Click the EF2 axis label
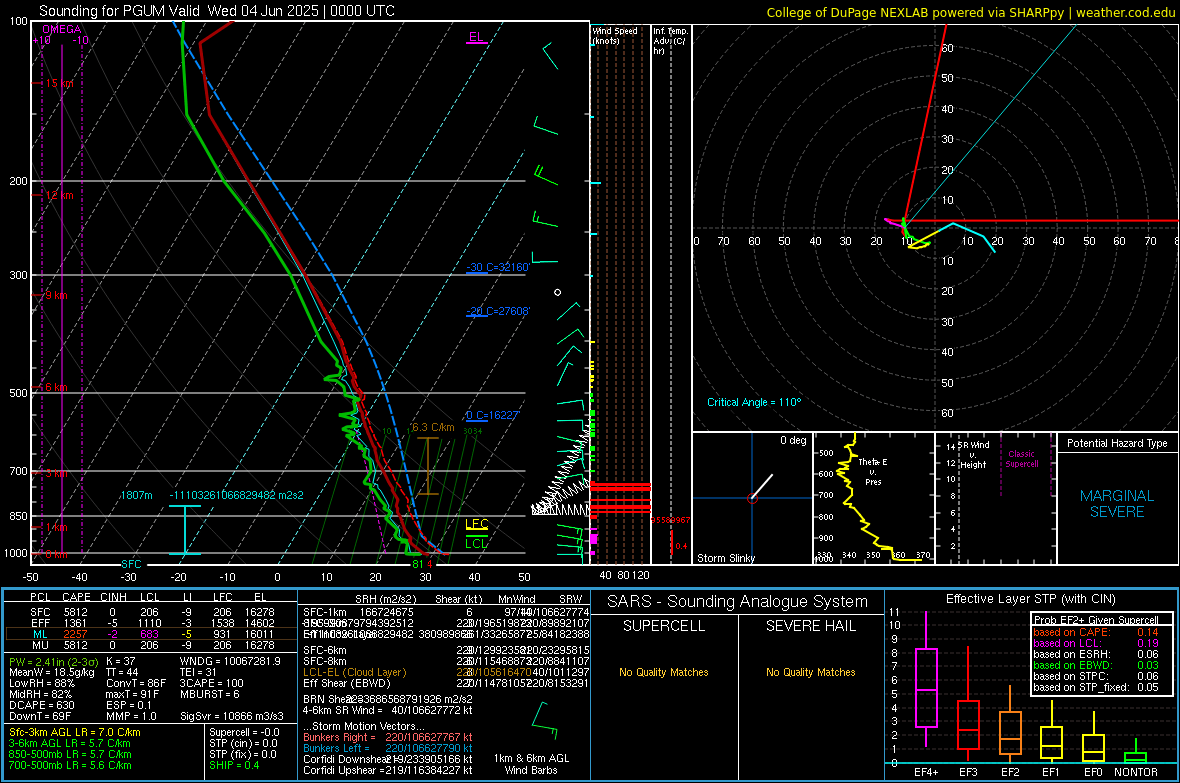Image resolution: width=1180 pixels, height=783 pixels. (1010, 772)
